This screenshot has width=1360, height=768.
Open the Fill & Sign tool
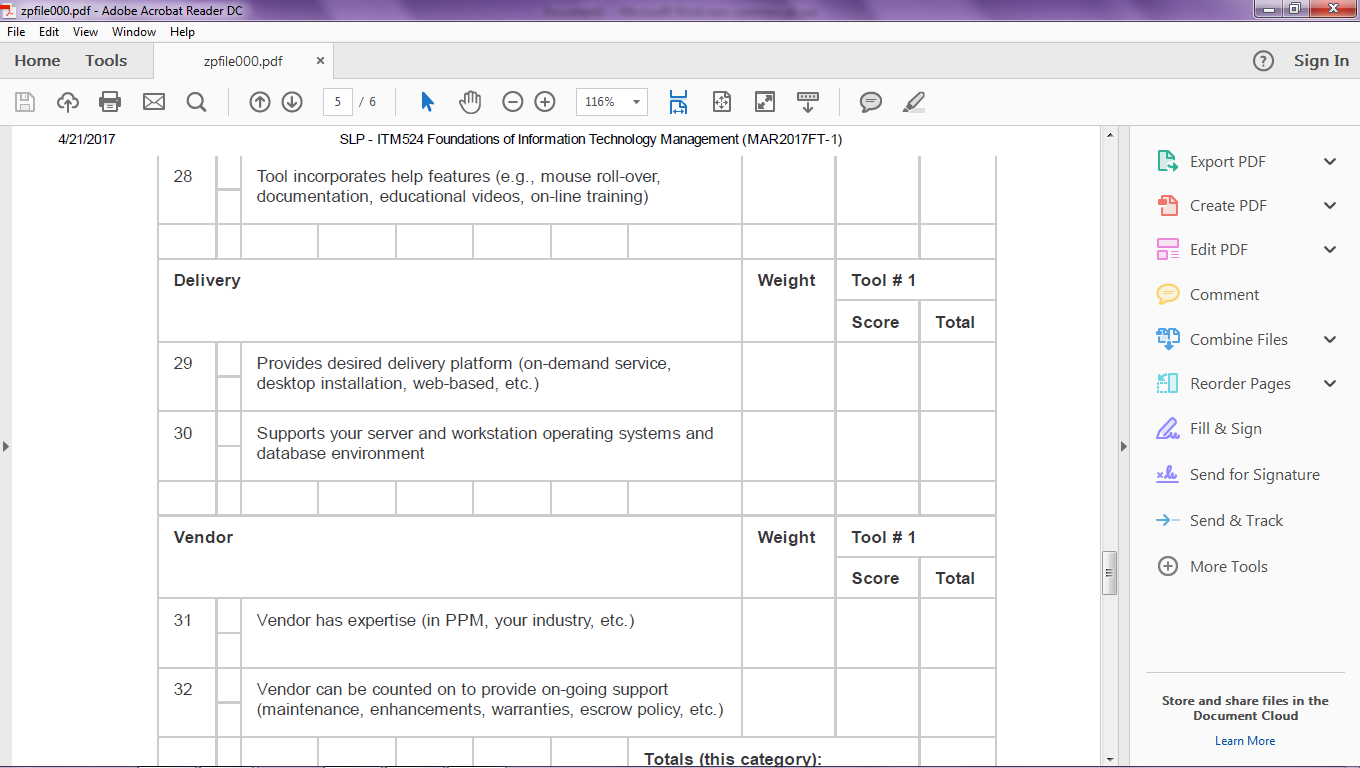click(1224, 428)
